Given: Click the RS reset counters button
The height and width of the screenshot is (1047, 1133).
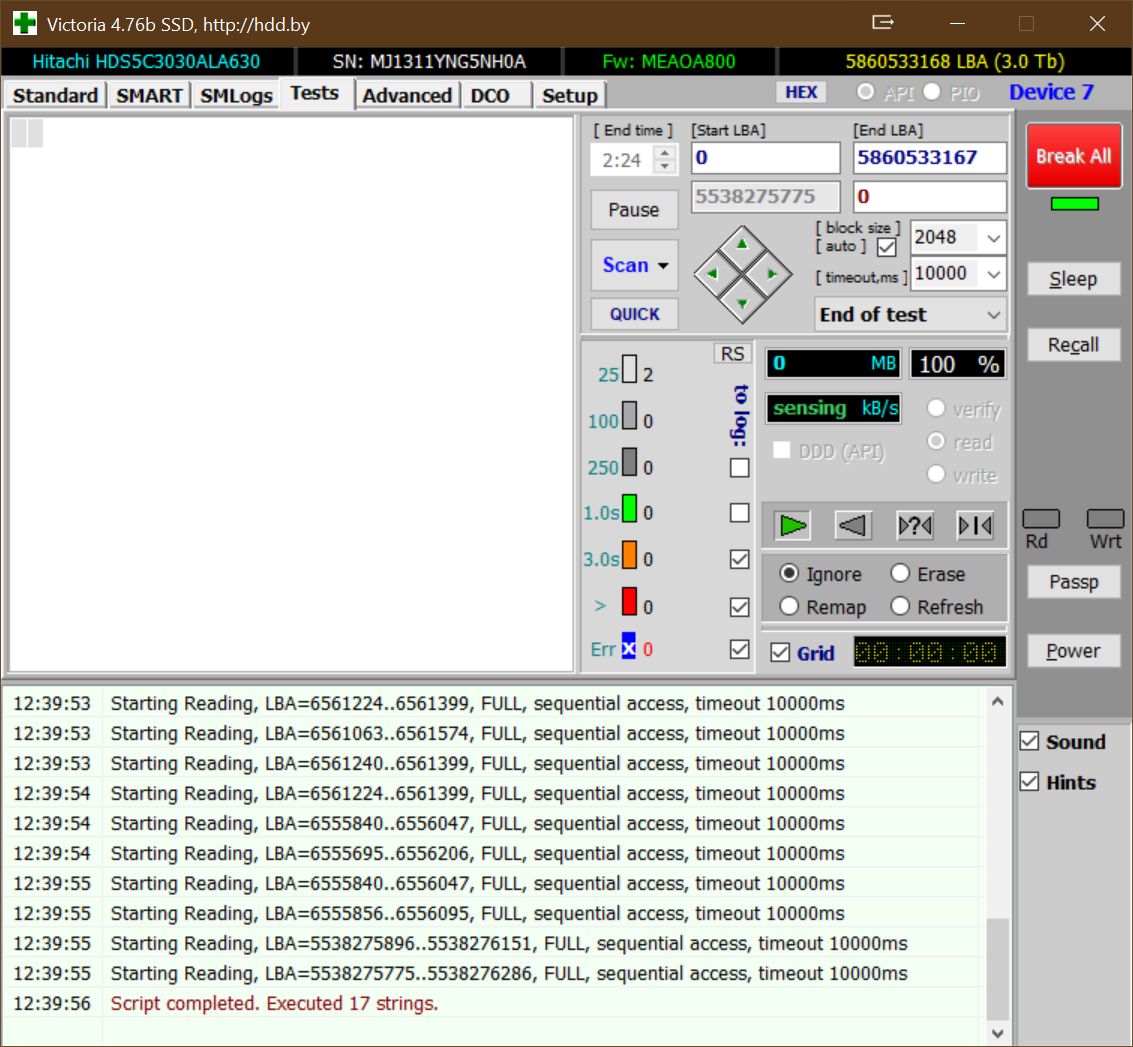Looking at the screenshot, I should point(732,353).
